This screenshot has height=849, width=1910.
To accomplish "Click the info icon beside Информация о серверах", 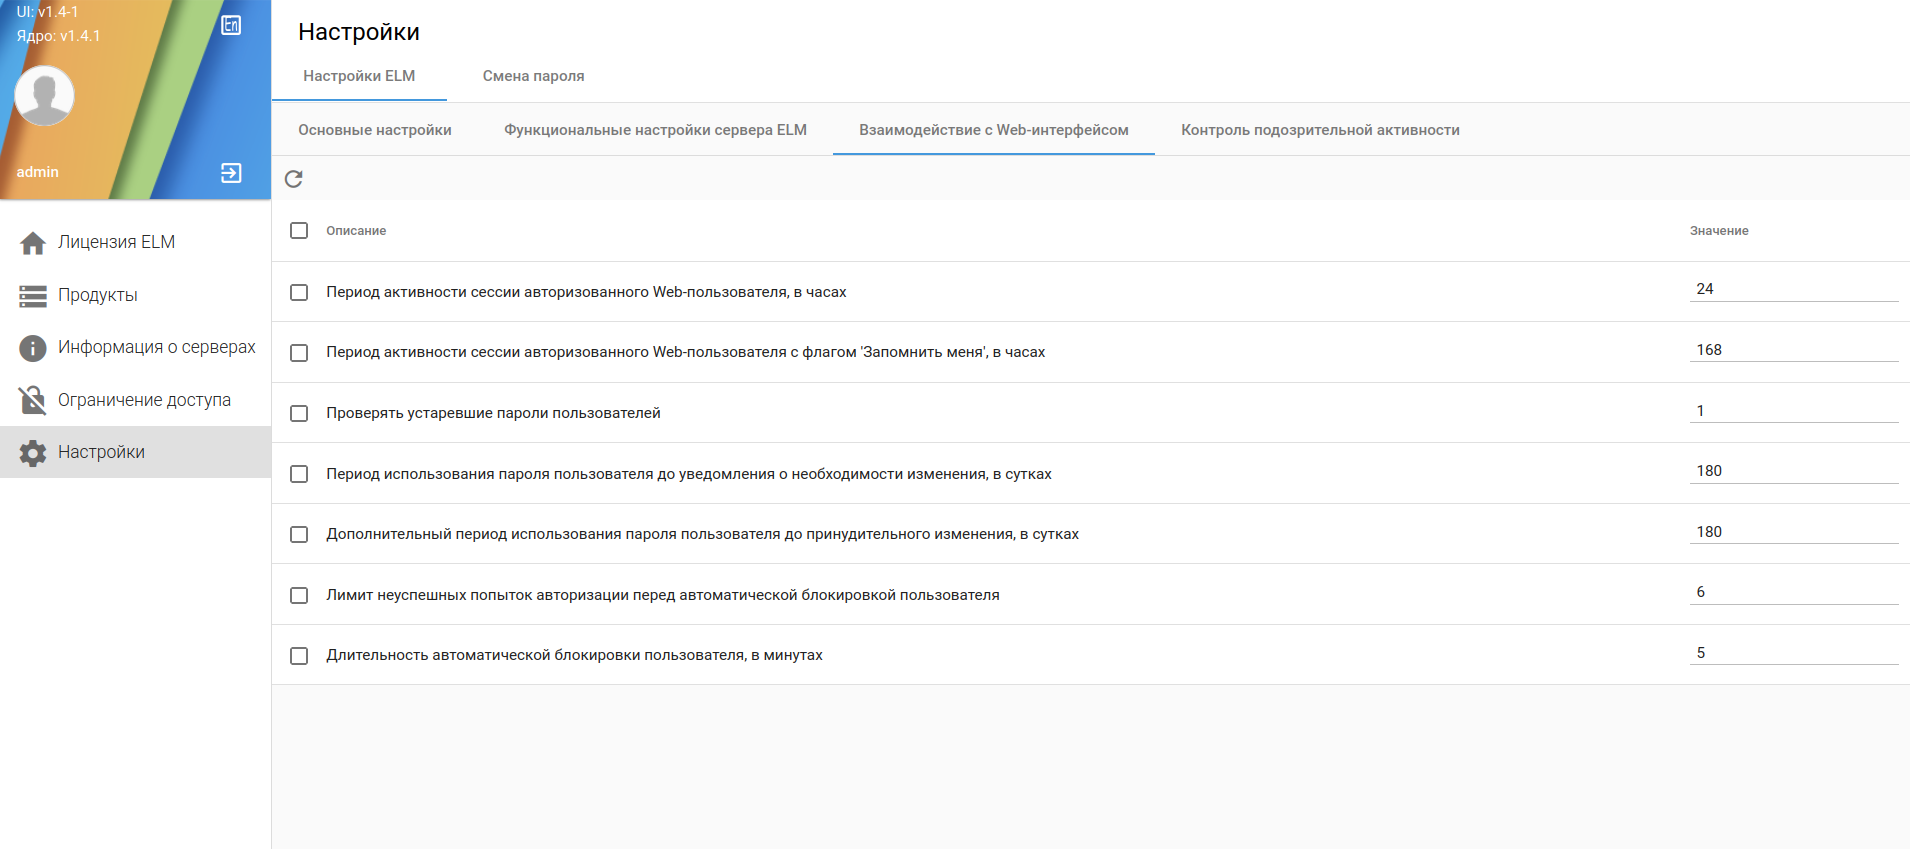I will (33, 348).
